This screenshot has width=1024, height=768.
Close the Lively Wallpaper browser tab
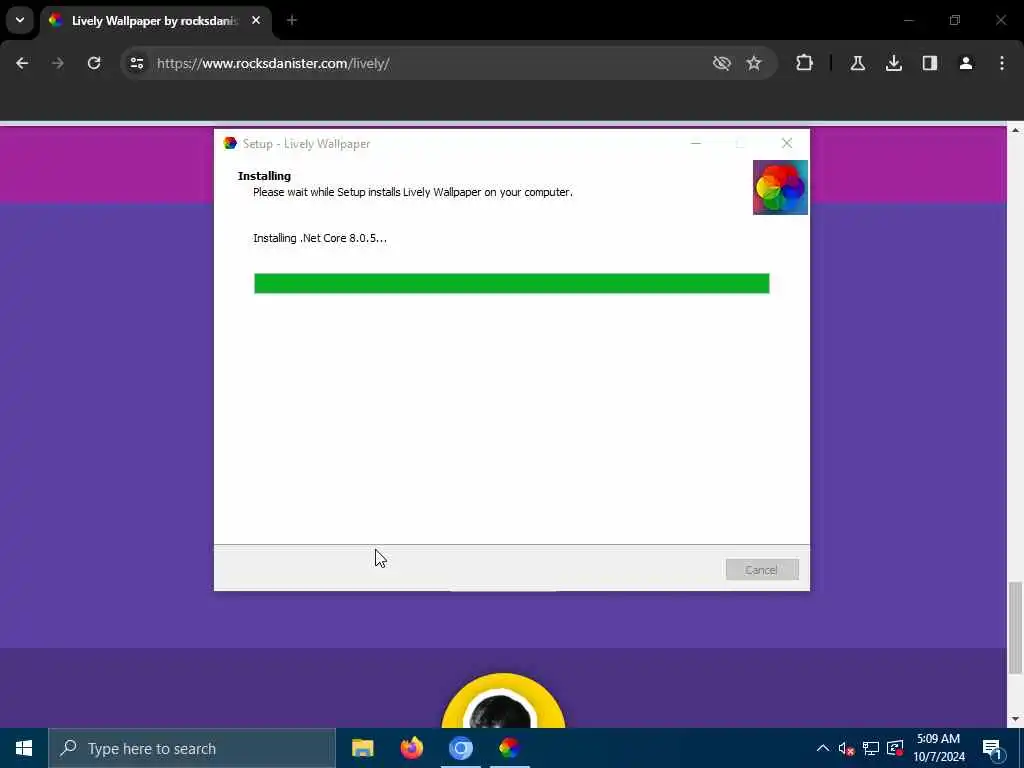click(256, 21)
